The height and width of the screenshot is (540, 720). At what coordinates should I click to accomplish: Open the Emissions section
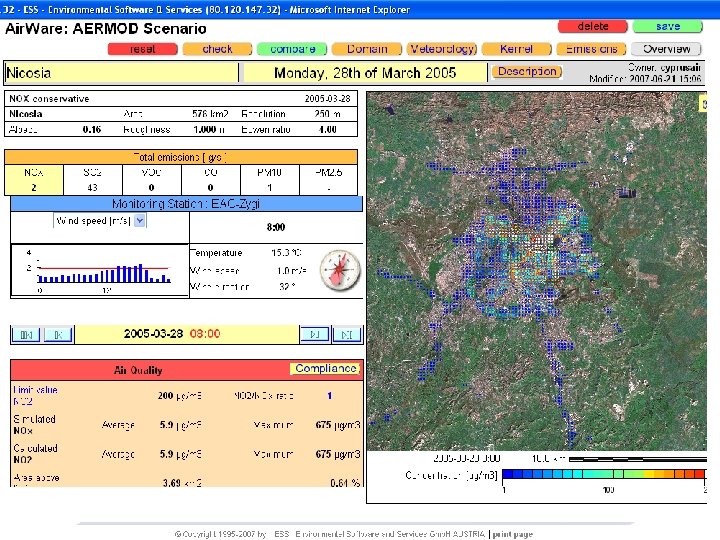point(591,49)
